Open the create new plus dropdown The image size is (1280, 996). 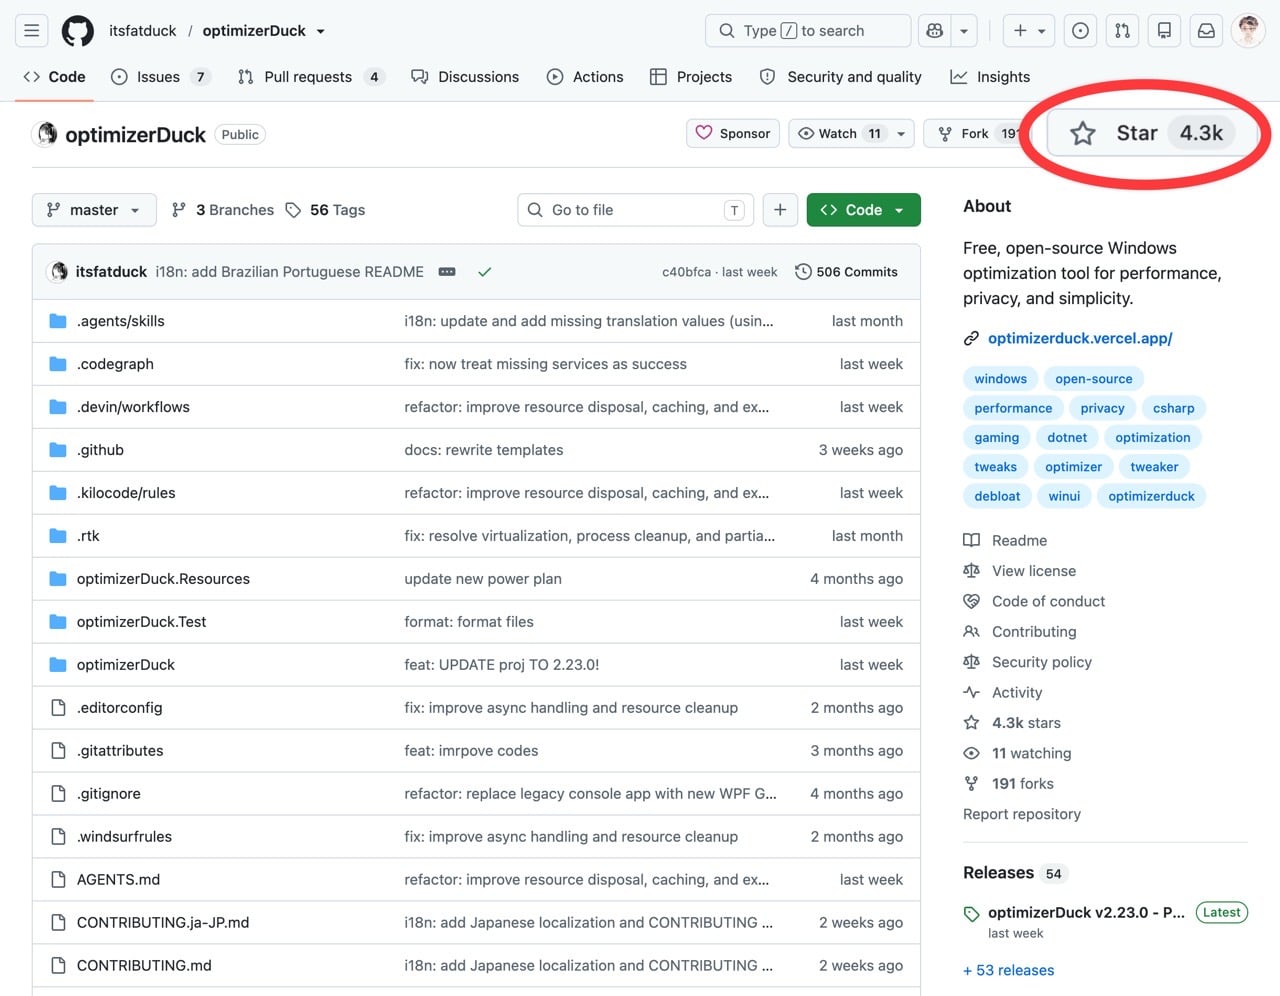click(1029, 31)
